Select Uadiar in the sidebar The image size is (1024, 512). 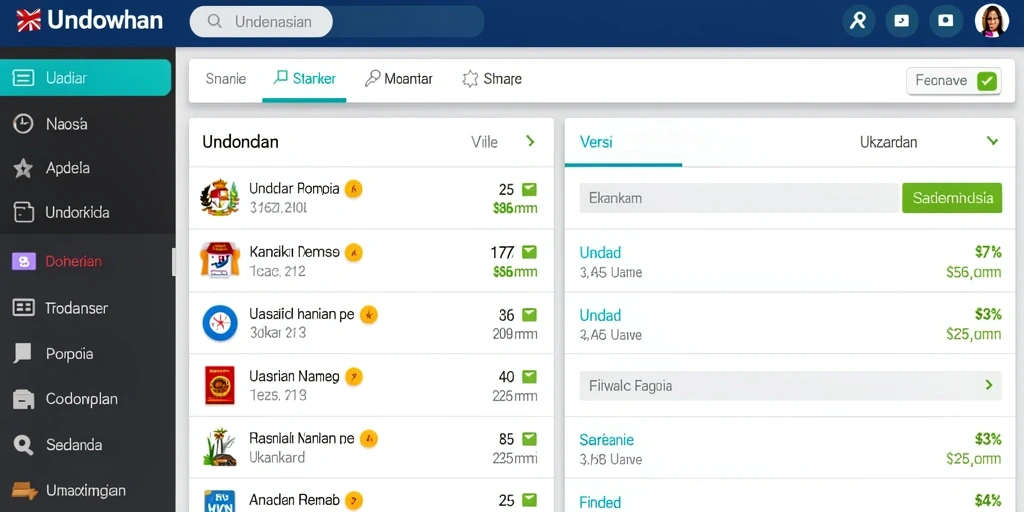(86, 78)
